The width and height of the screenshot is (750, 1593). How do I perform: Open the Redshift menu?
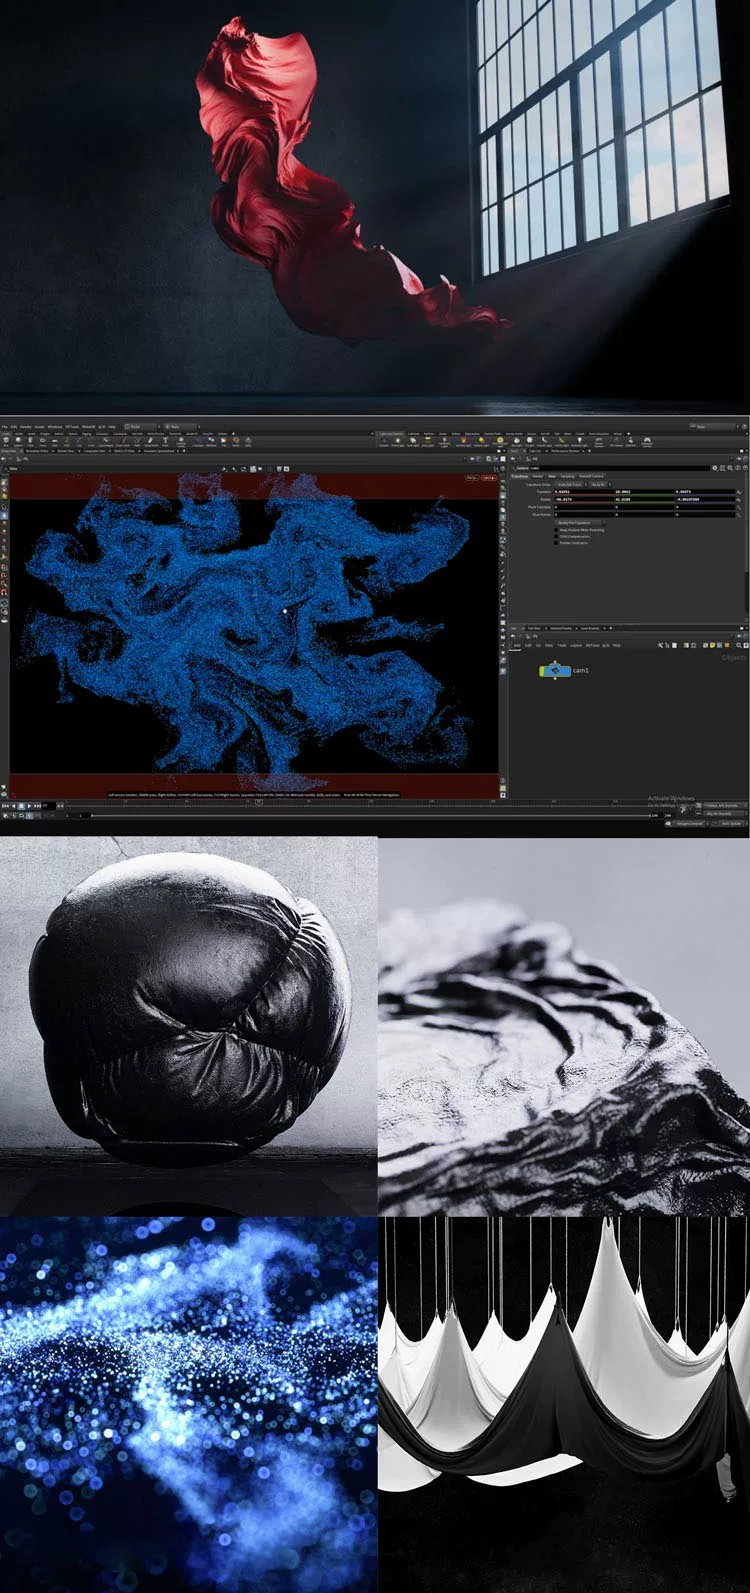[88, 426]
